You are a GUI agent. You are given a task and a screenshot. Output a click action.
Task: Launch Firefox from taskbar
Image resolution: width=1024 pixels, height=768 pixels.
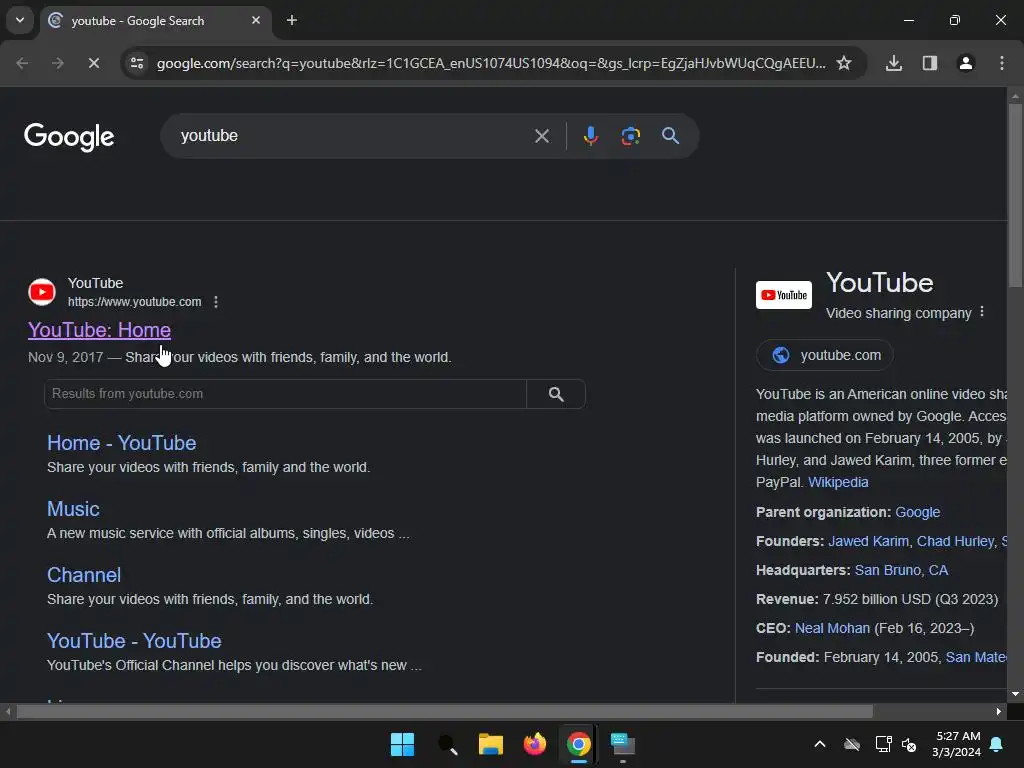click(534, 744)
